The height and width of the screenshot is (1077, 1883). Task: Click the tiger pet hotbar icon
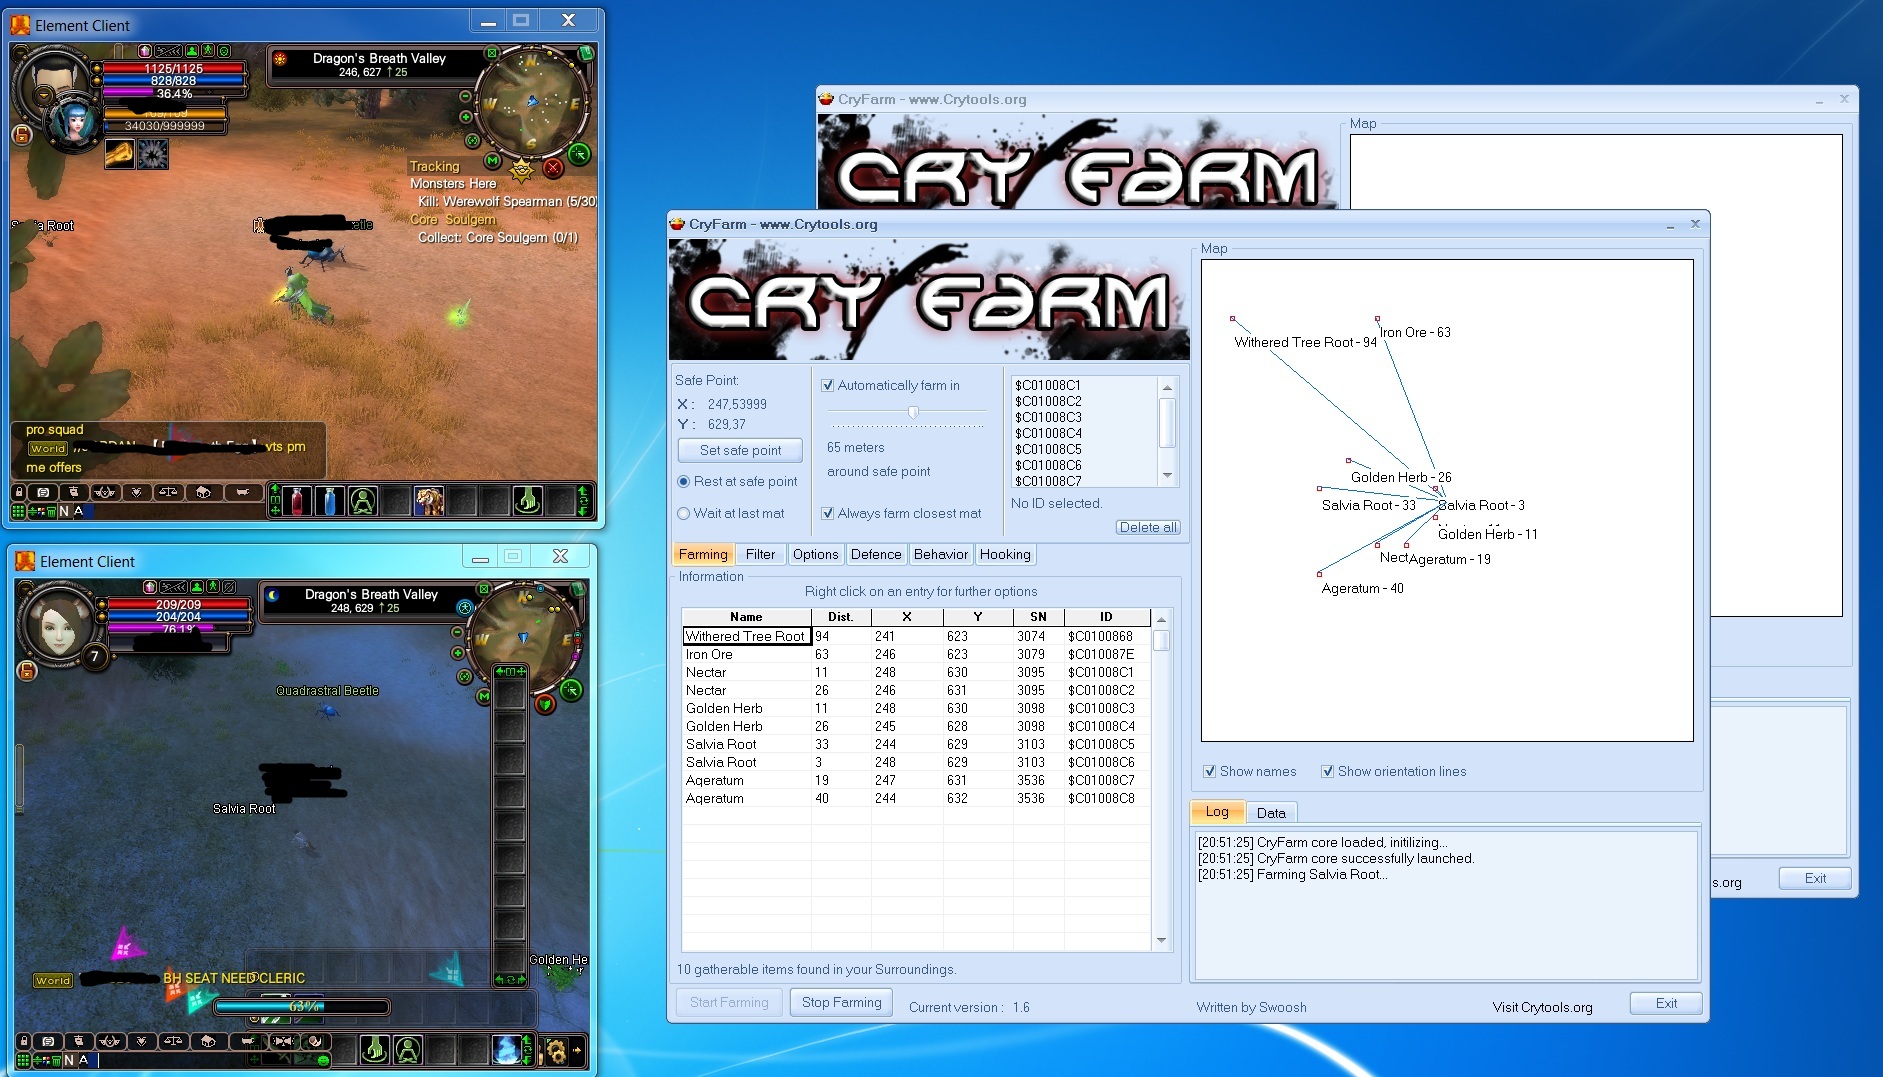[x=429, y=500]
